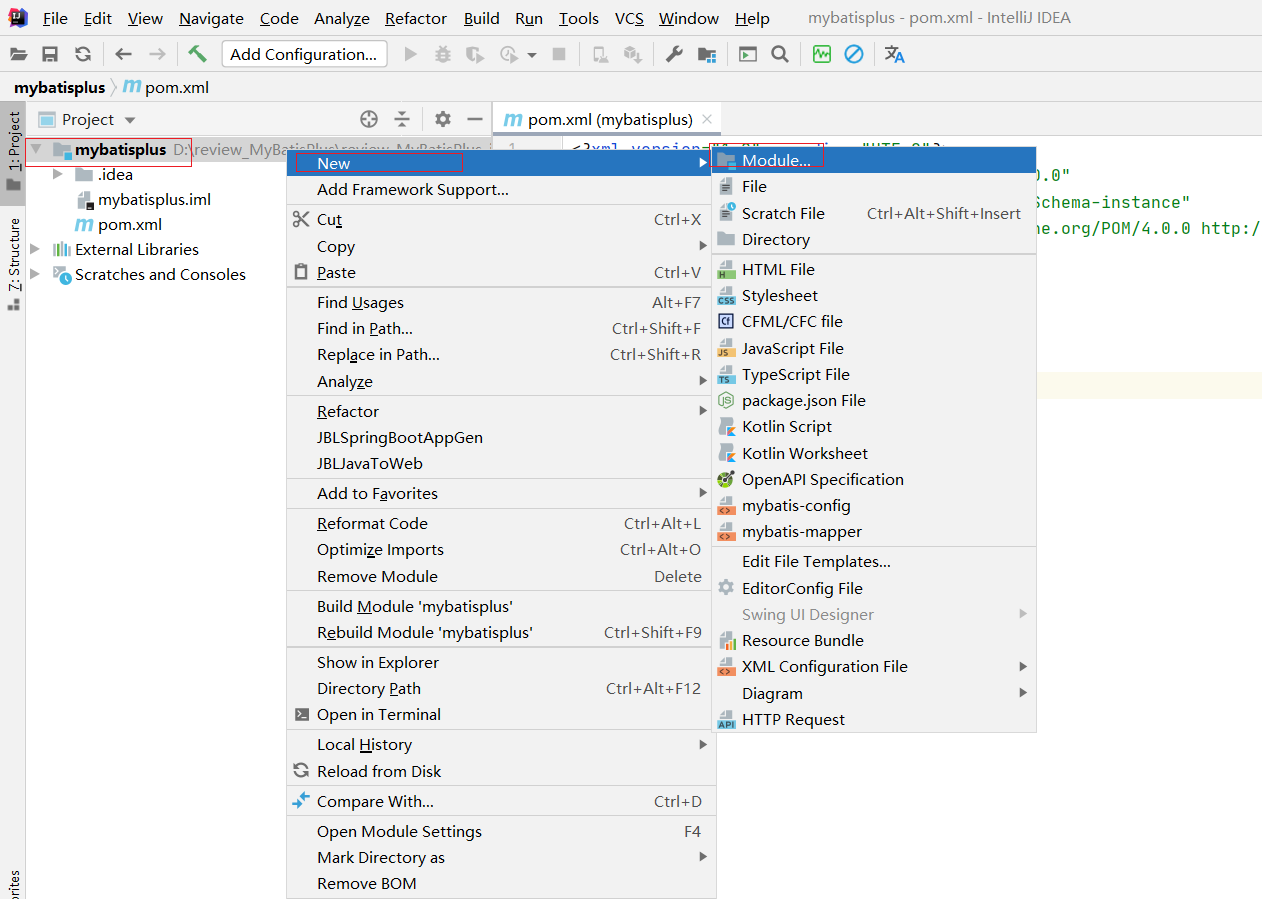This screenshot has height=899, width=1262.
Task: Click the Synchronize refresh toolbar icon
Action: click(83, 54)
